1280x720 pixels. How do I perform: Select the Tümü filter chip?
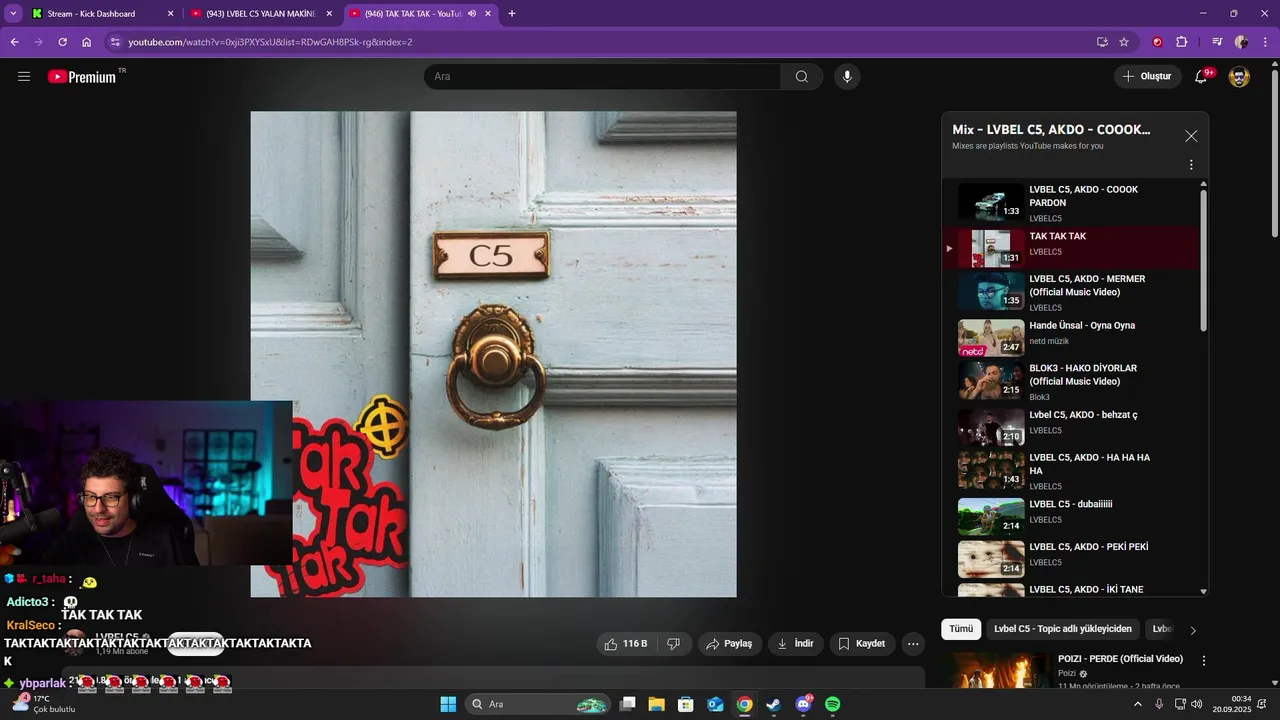pos(960,629)
